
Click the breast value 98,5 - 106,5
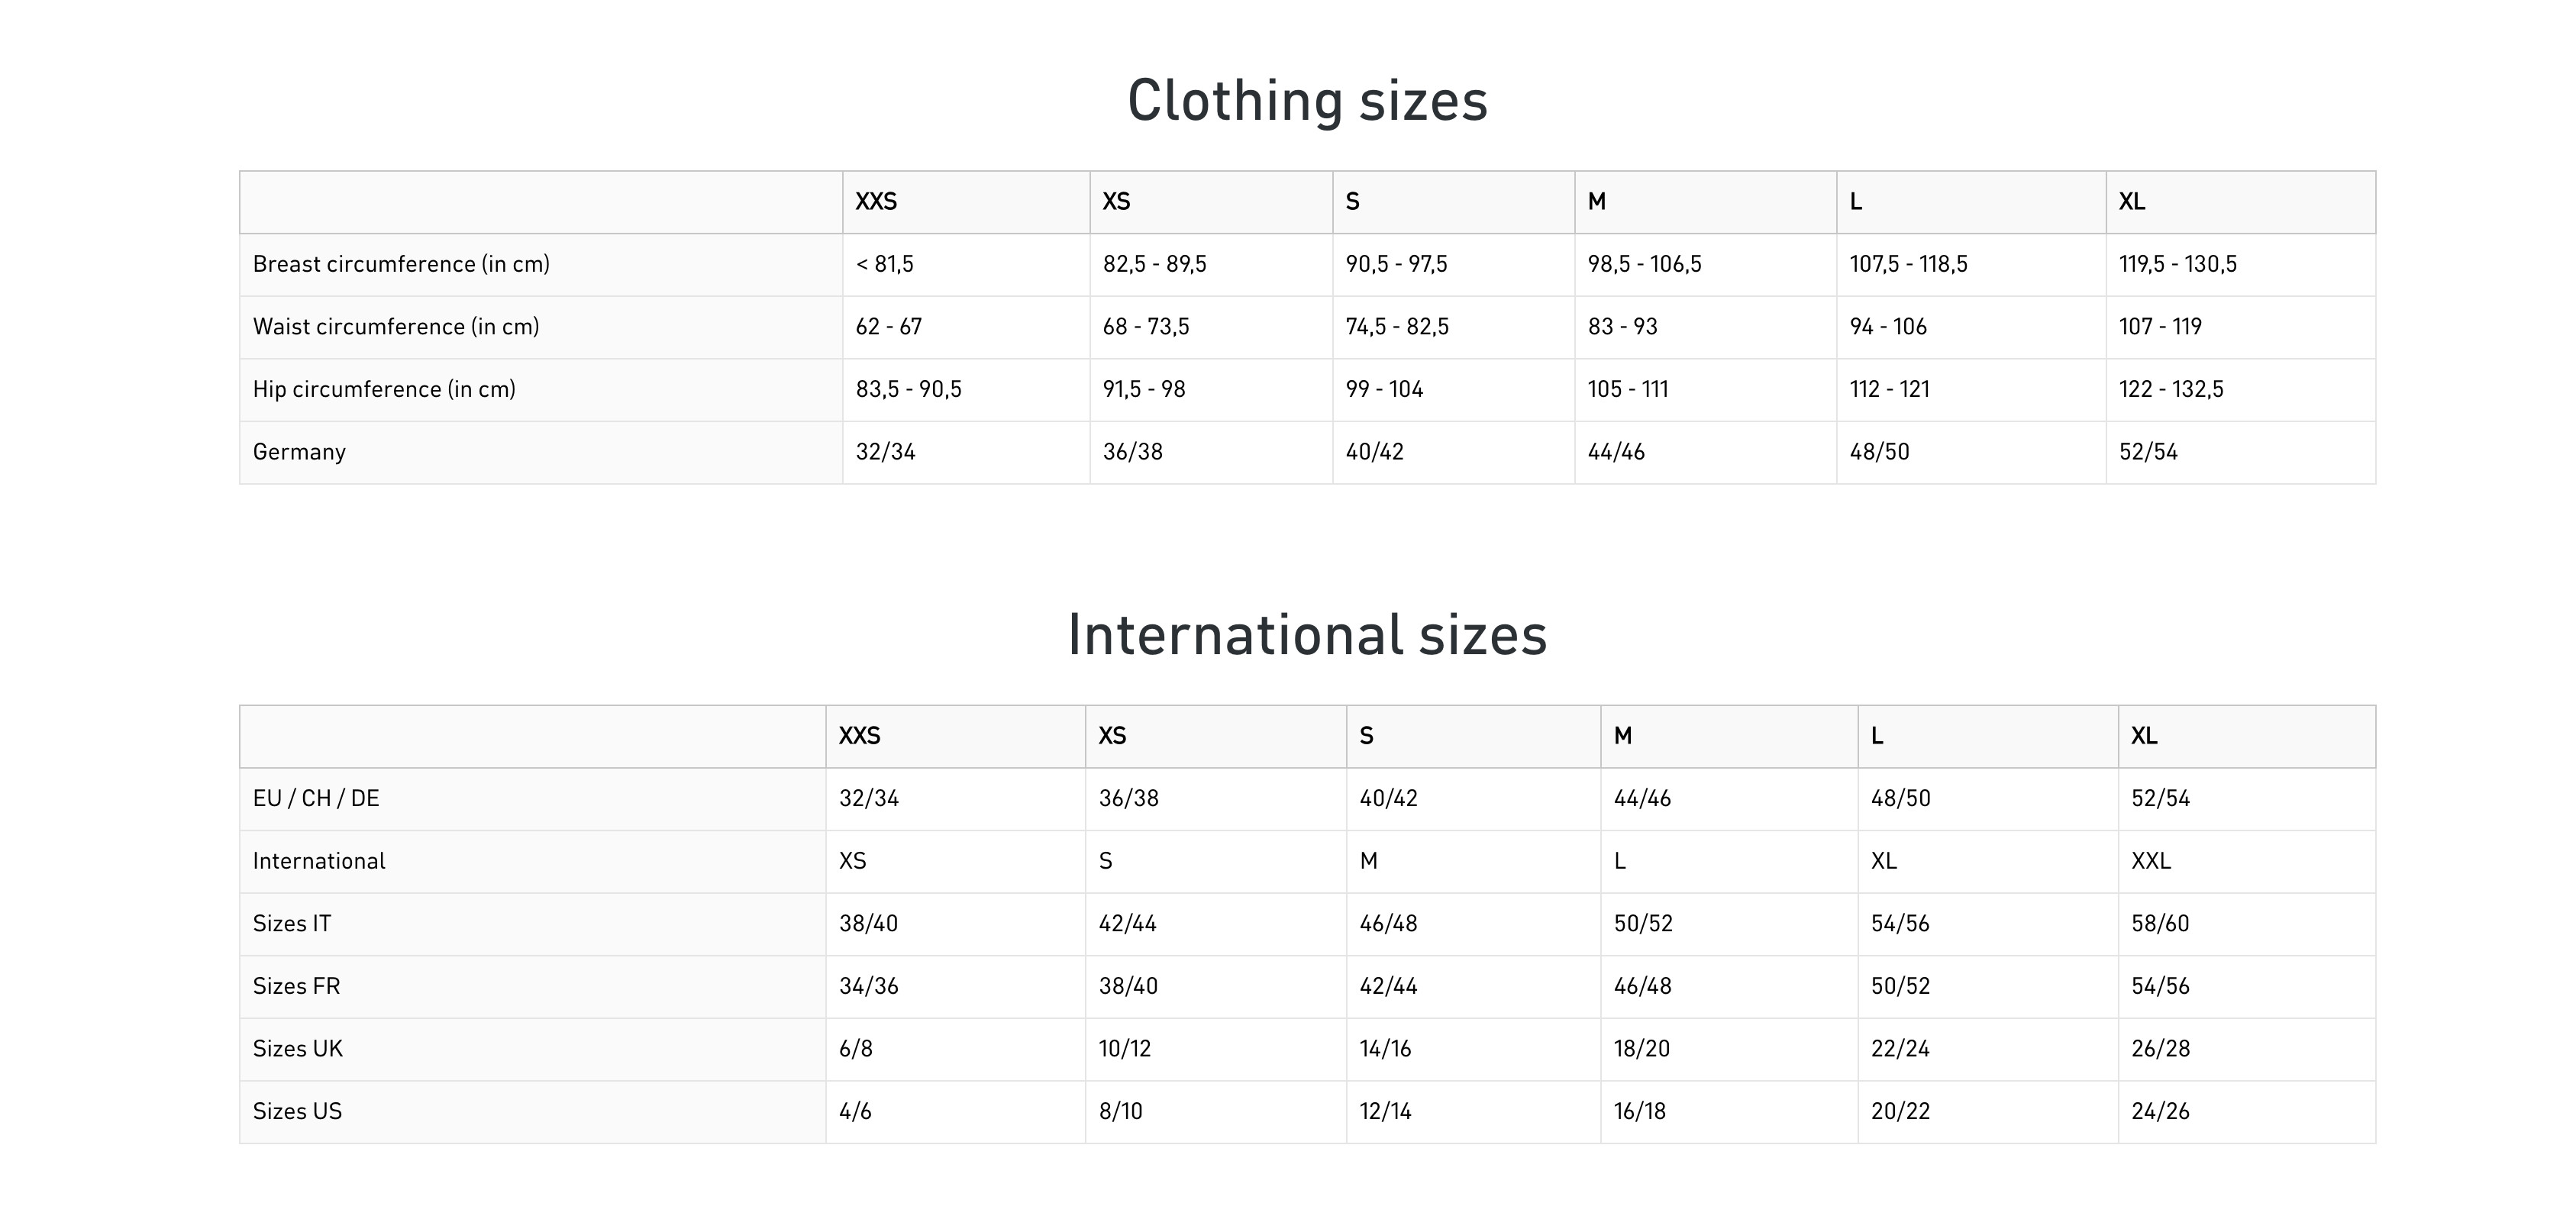click(1645, 264)
